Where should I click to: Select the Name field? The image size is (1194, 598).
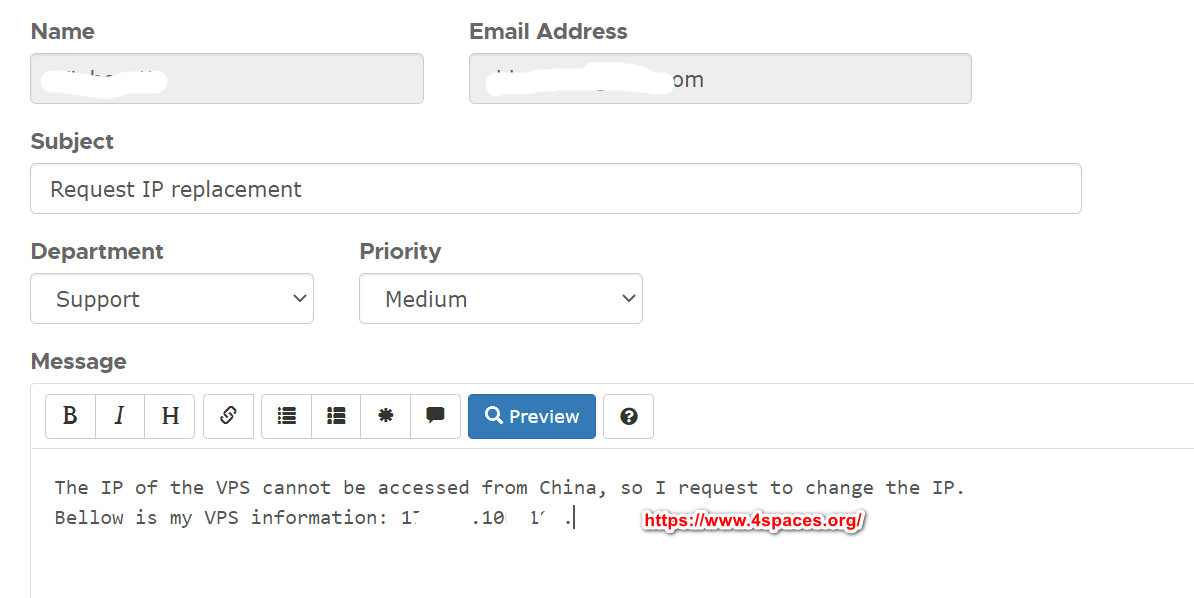(226, 78)
